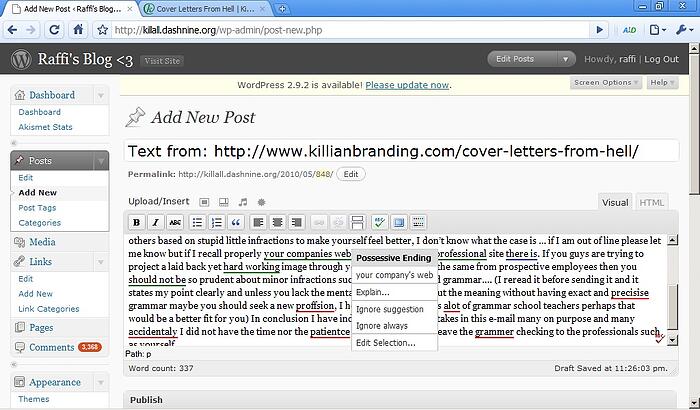The width and height of the screenshot is (700, 410).
Task: Click the editor scrollbar up arrow
Action: (x=673, y=240)
